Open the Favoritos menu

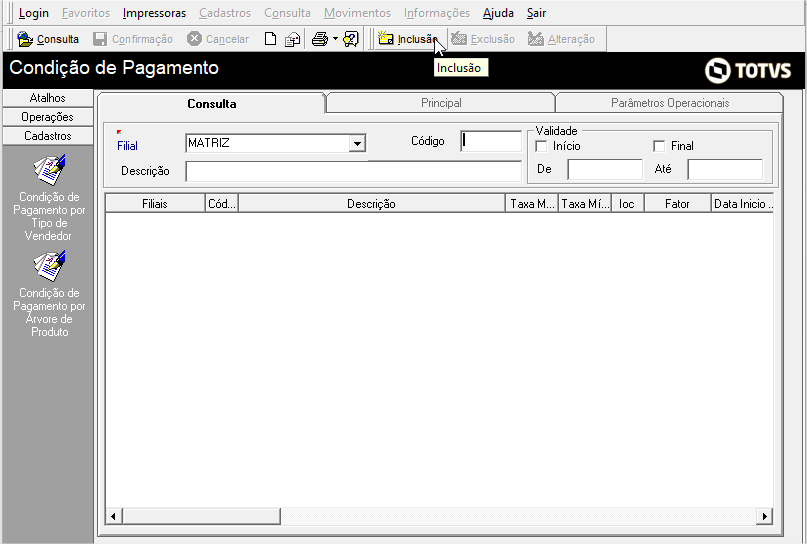(x=86, y=13)
